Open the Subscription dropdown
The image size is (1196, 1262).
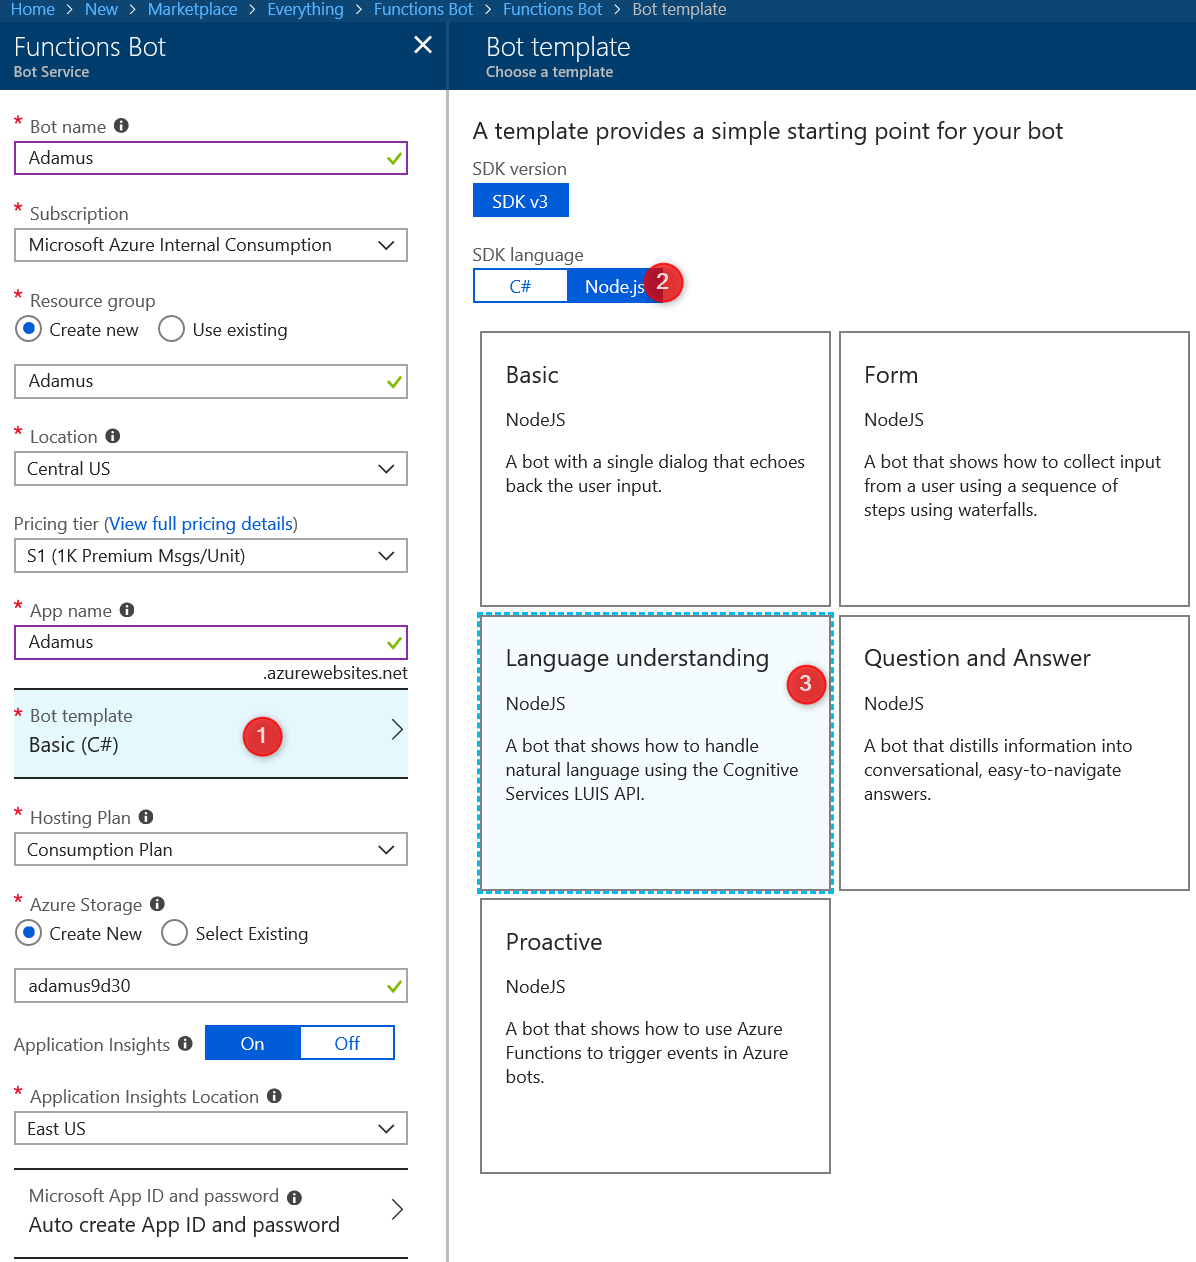(211, 245)
